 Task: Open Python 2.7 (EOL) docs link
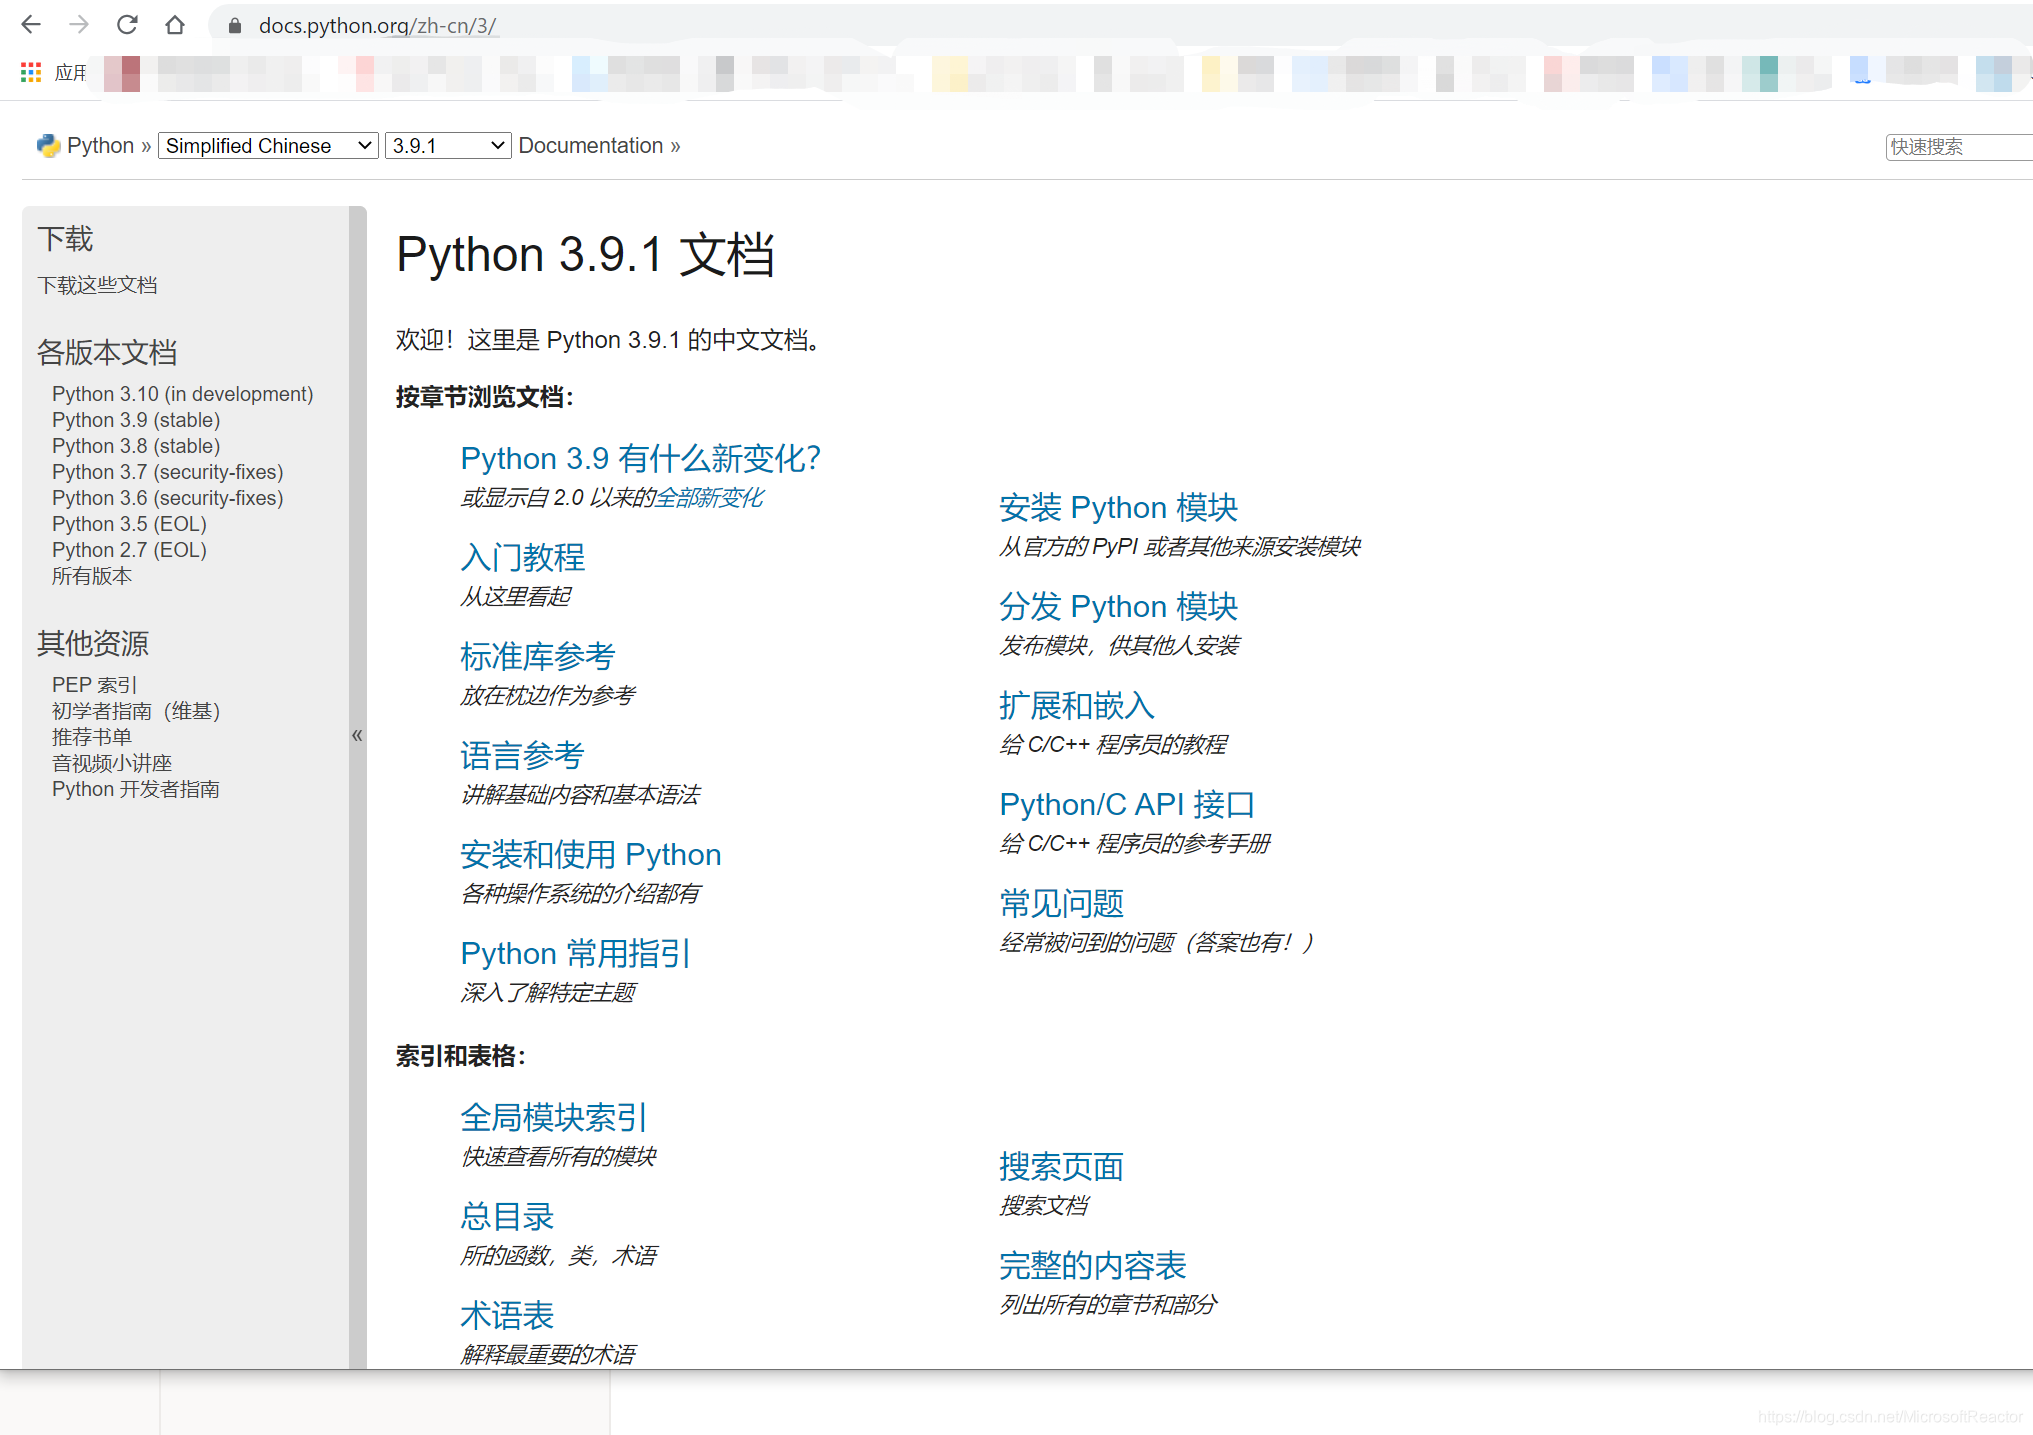pos(129,550)
